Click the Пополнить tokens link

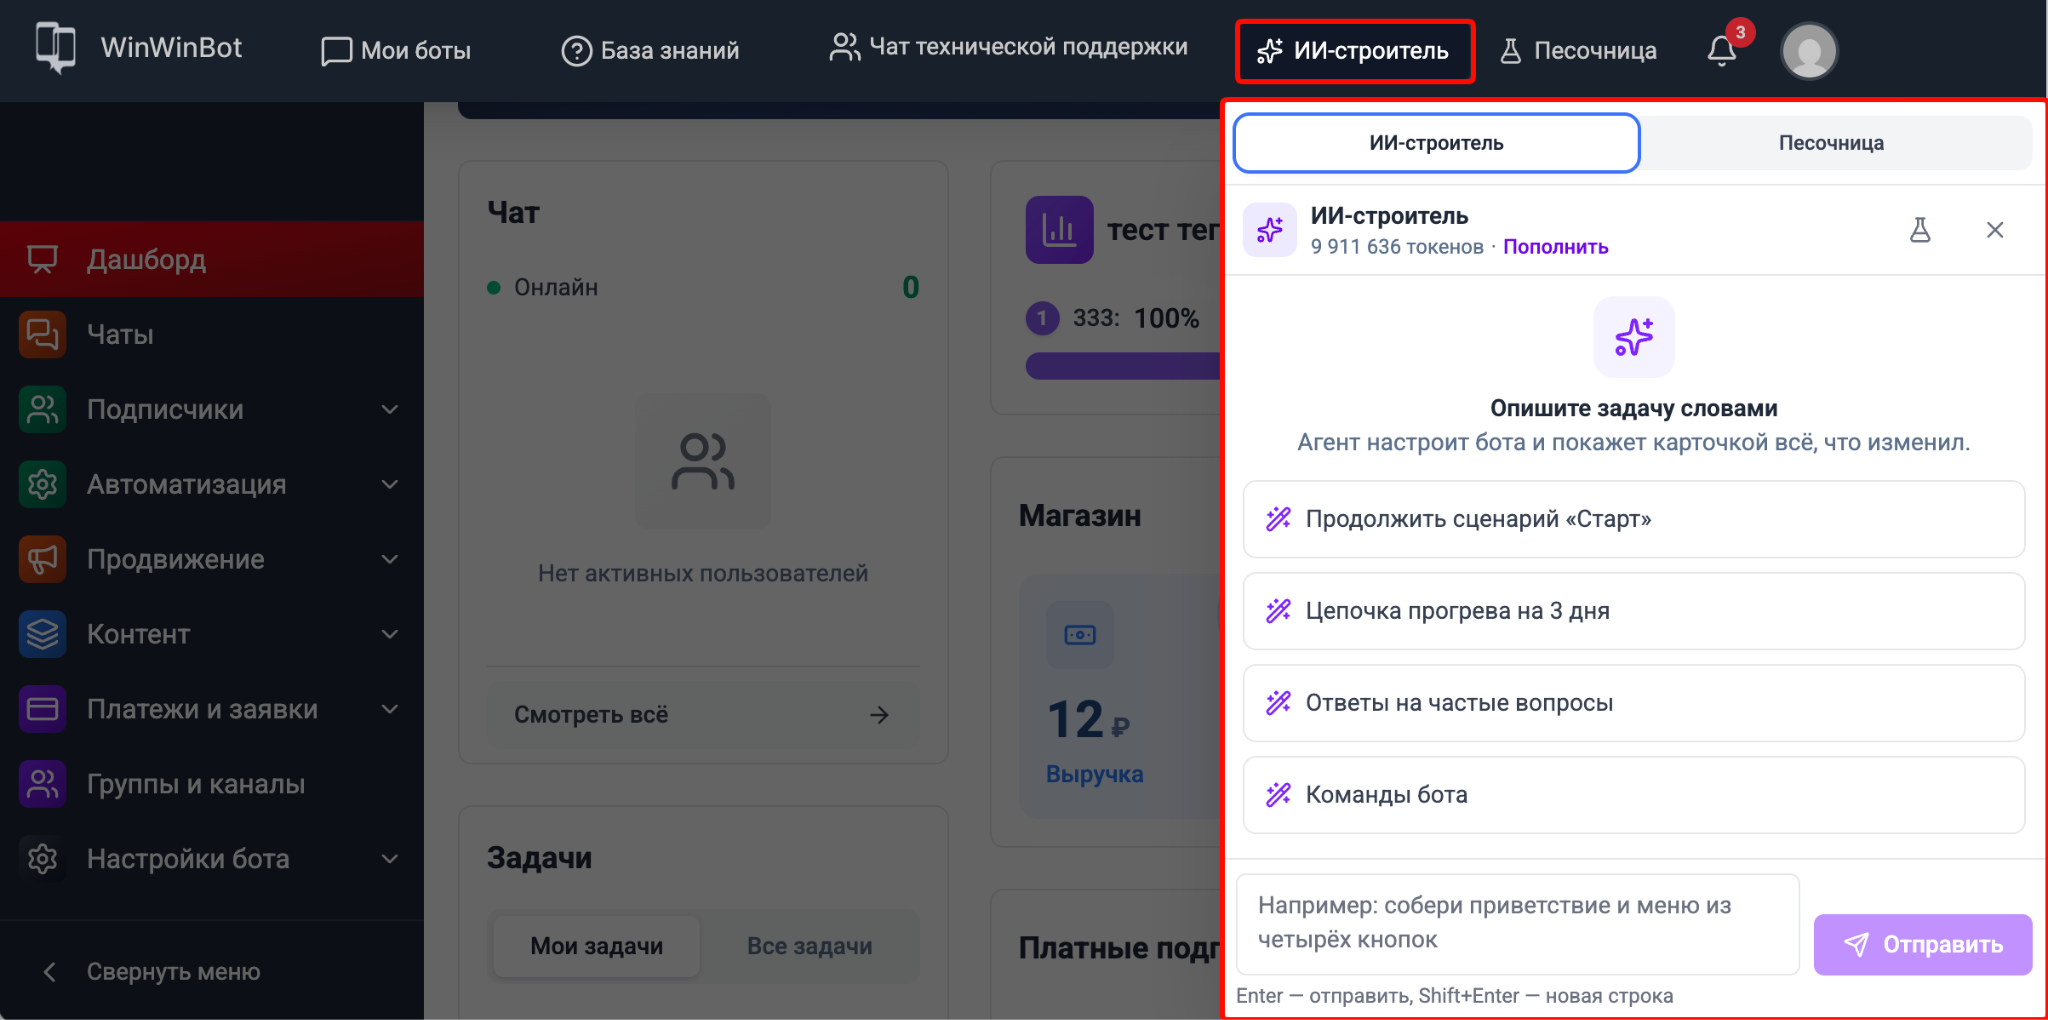point(1556,247)
